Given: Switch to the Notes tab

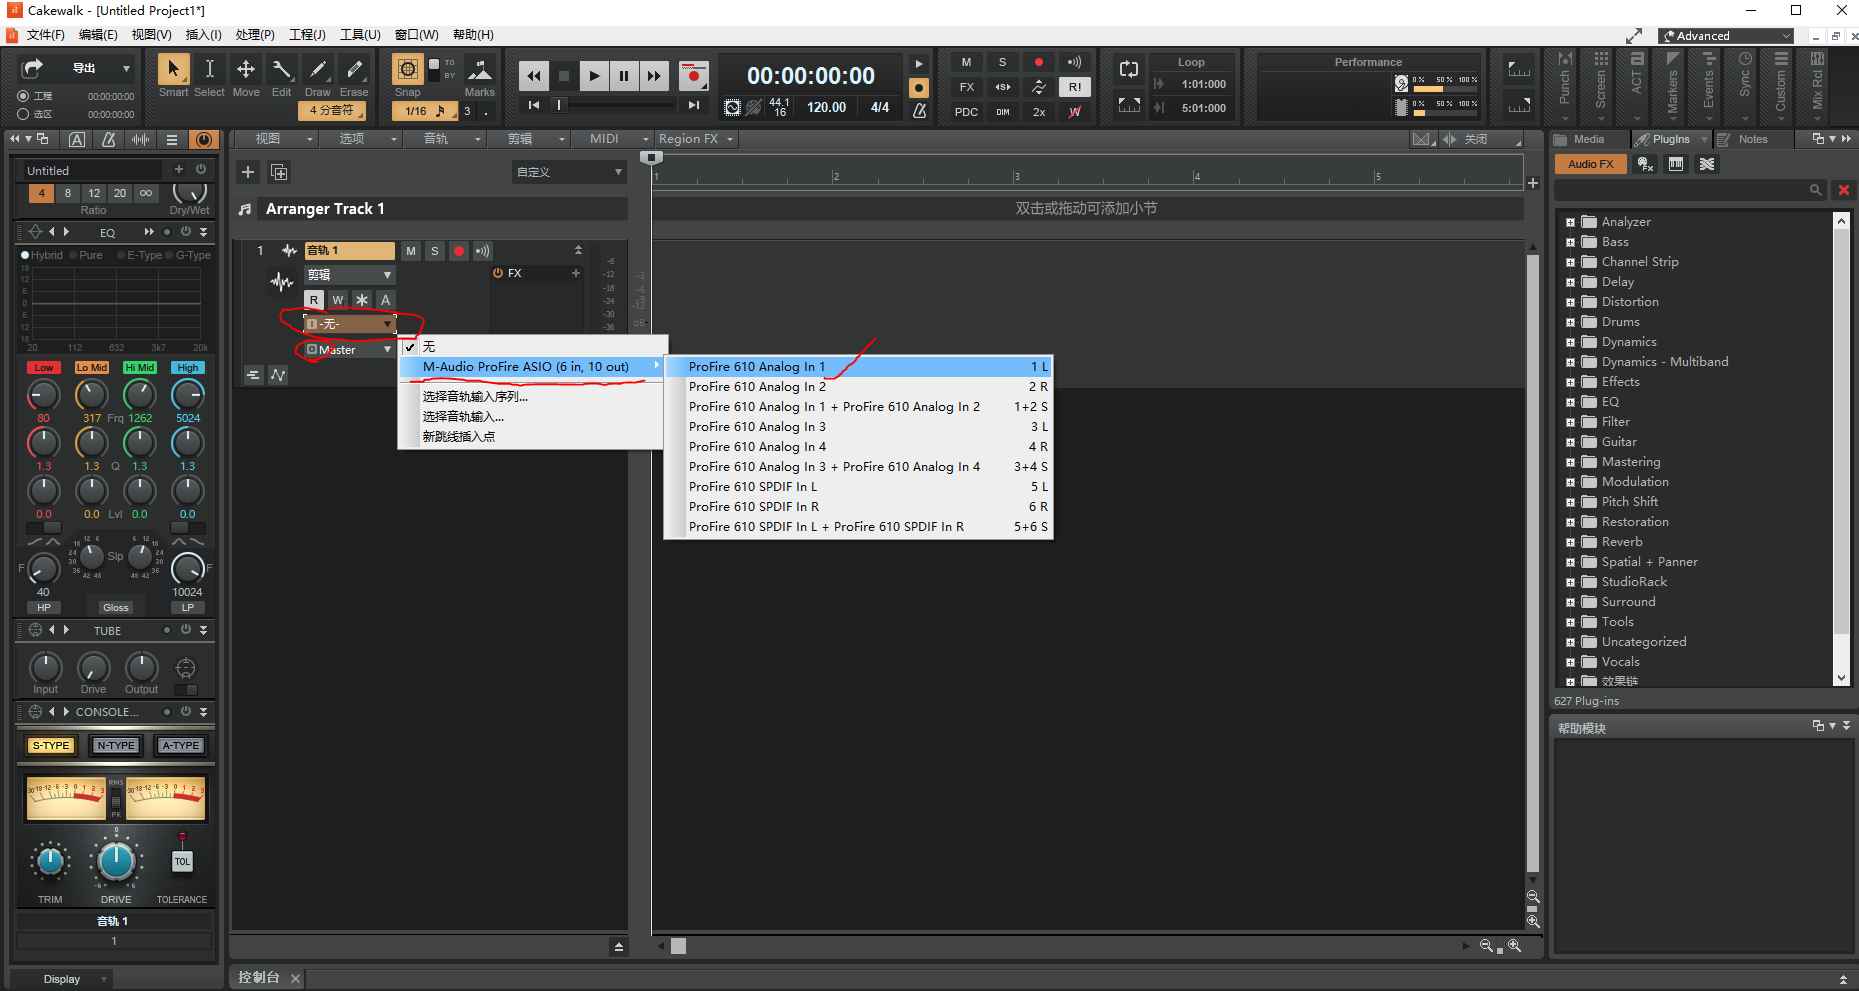Looking at the screenshot, I should click(1752, 139).
